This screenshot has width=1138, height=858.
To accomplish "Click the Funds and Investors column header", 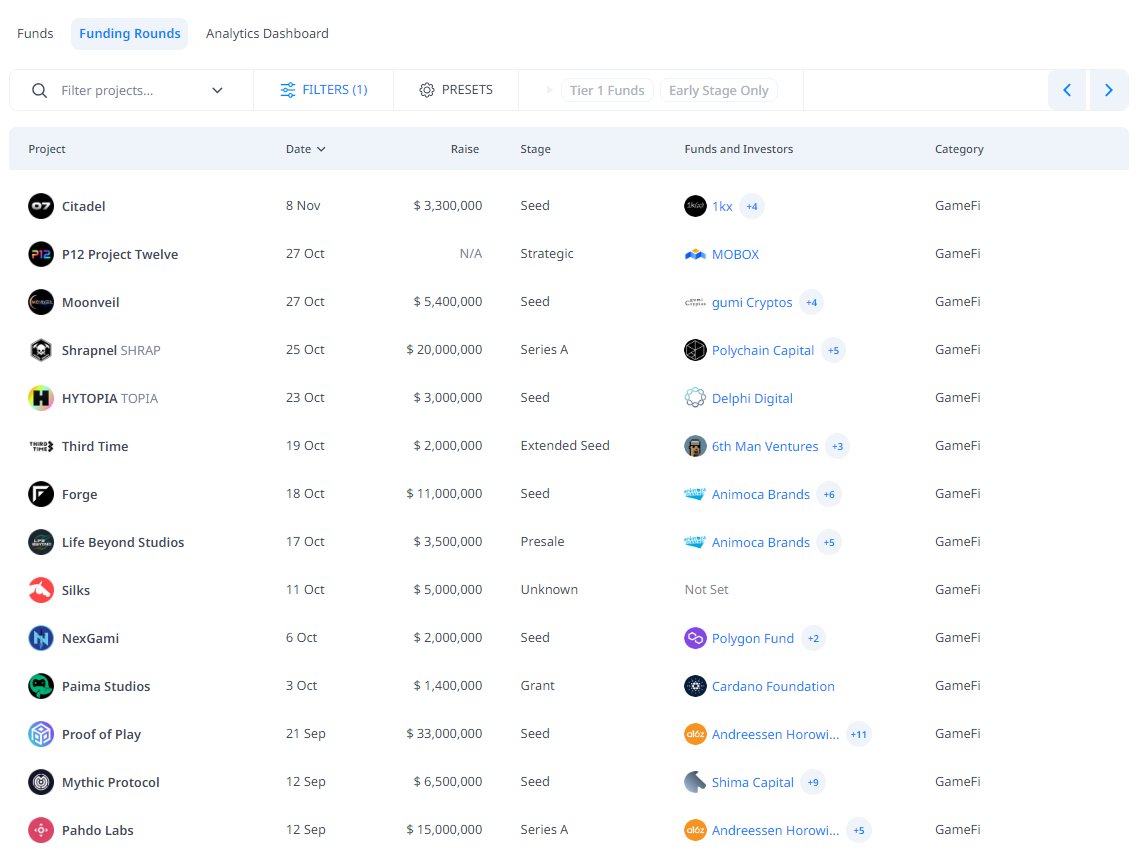I will coord(738,149).
